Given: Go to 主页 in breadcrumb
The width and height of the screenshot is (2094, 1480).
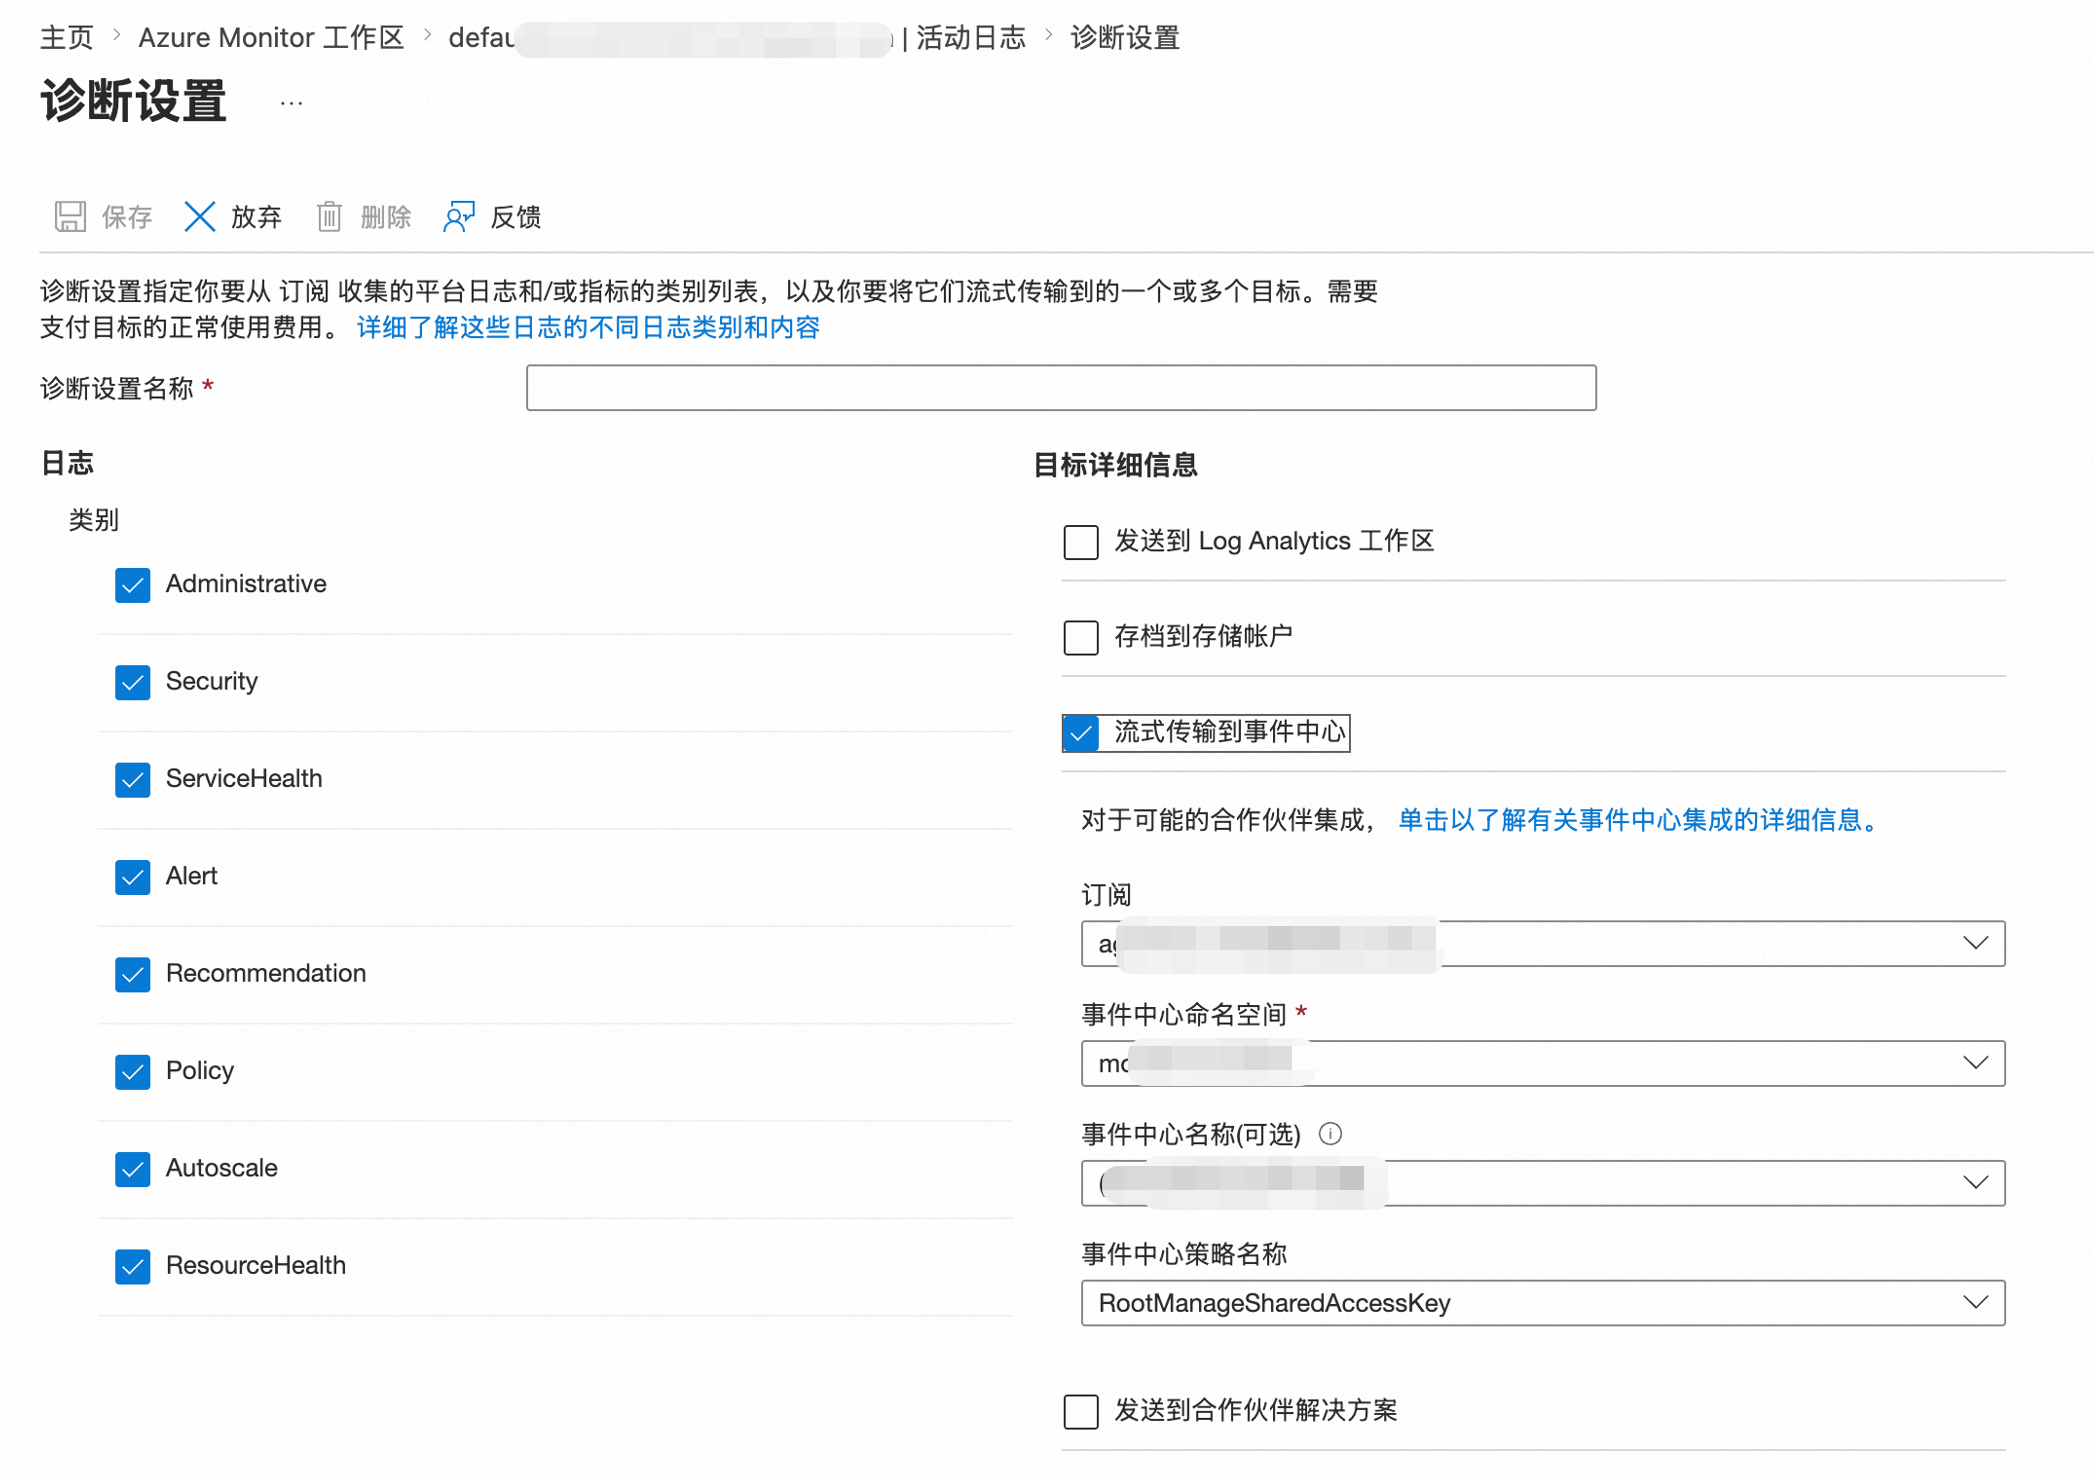Looking at the screenshot, I should [x=67, y=38].
